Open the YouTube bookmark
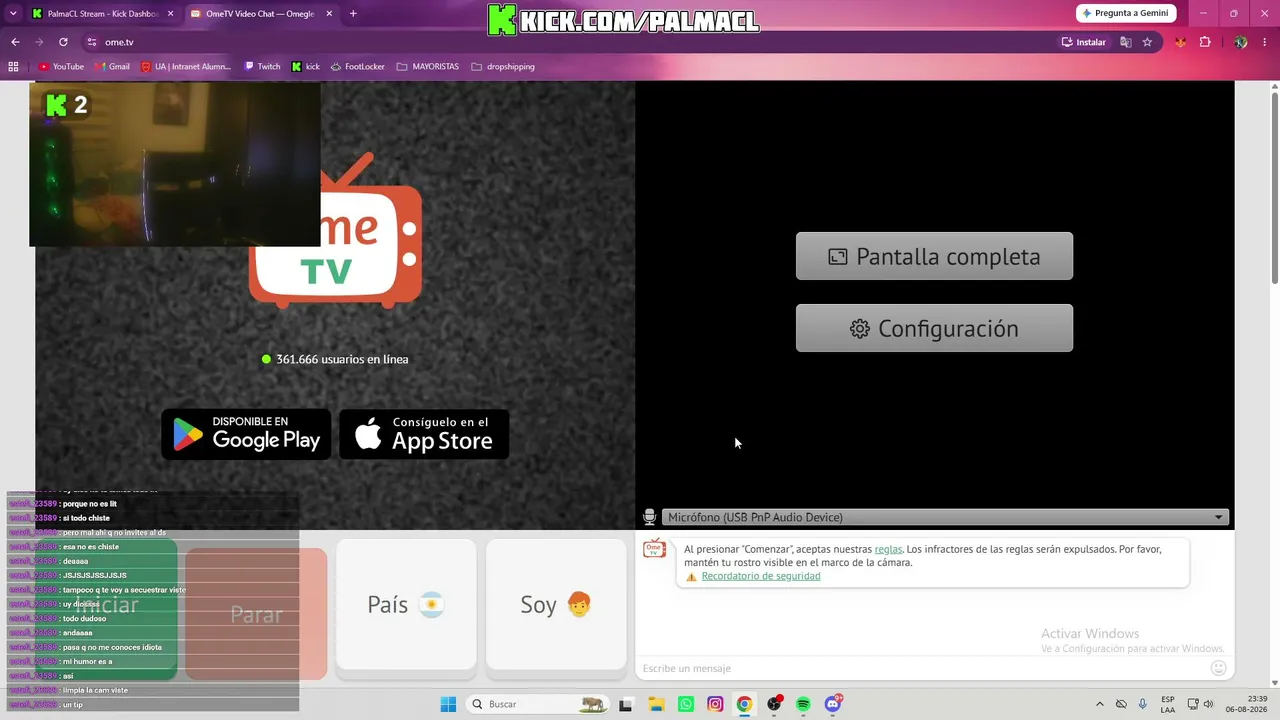Viewport: 1280px width, 720px height. click(x=61, y=67)
